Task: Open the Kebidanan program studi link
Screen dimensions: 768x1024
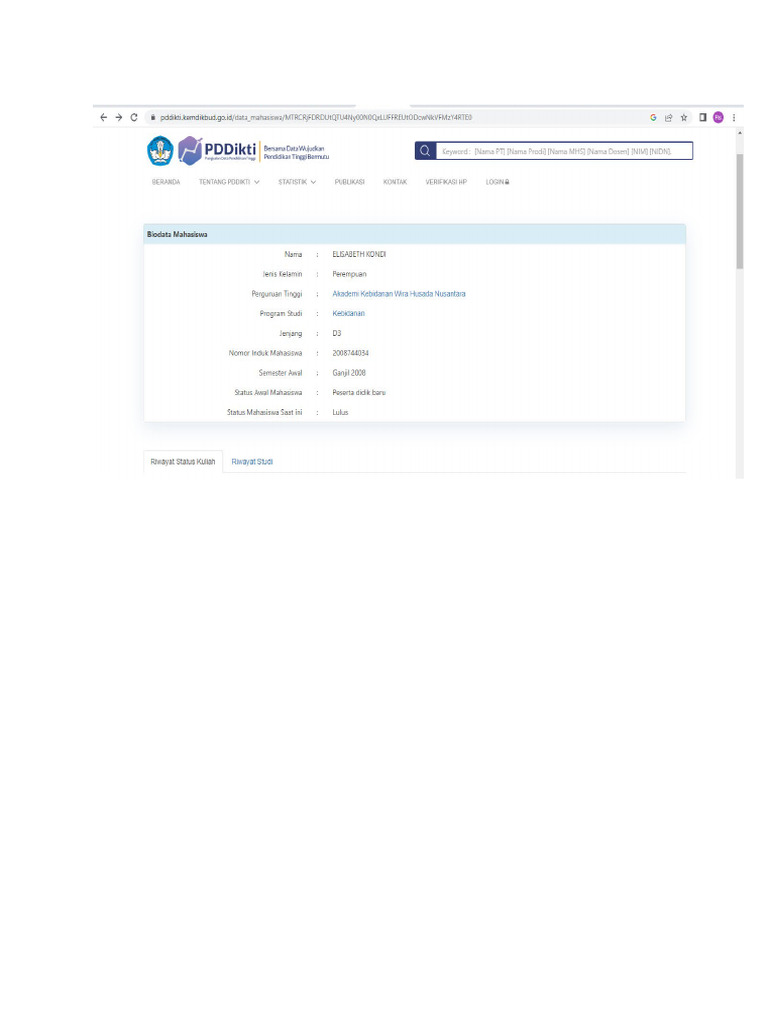Action: click(x=348, y=313)
